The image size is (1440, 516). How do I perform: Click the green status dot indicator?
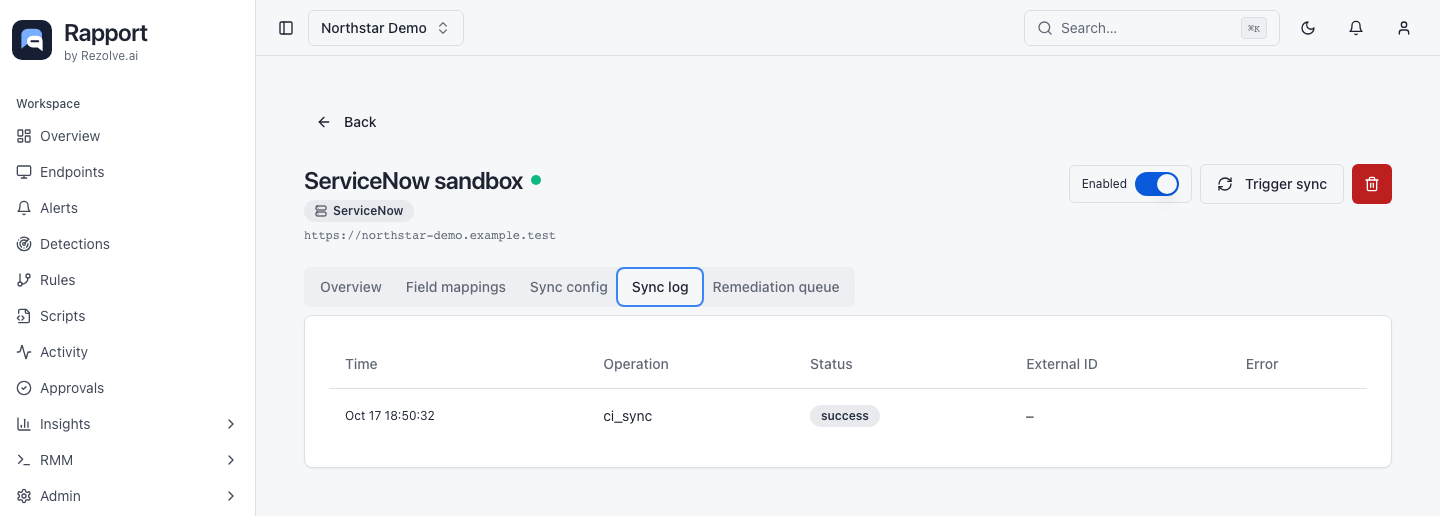click(536, 180)
